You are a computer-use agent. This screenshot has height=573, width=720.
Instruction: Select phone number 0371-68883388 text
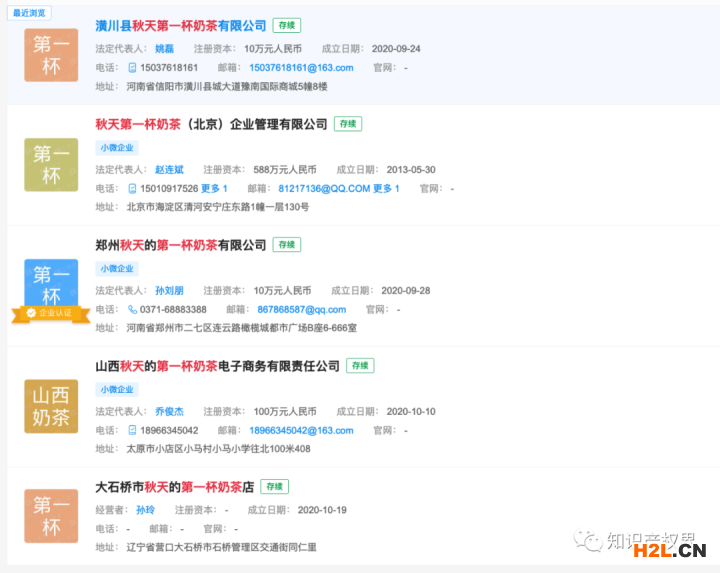pyautogui.click(x=173, y=310)
